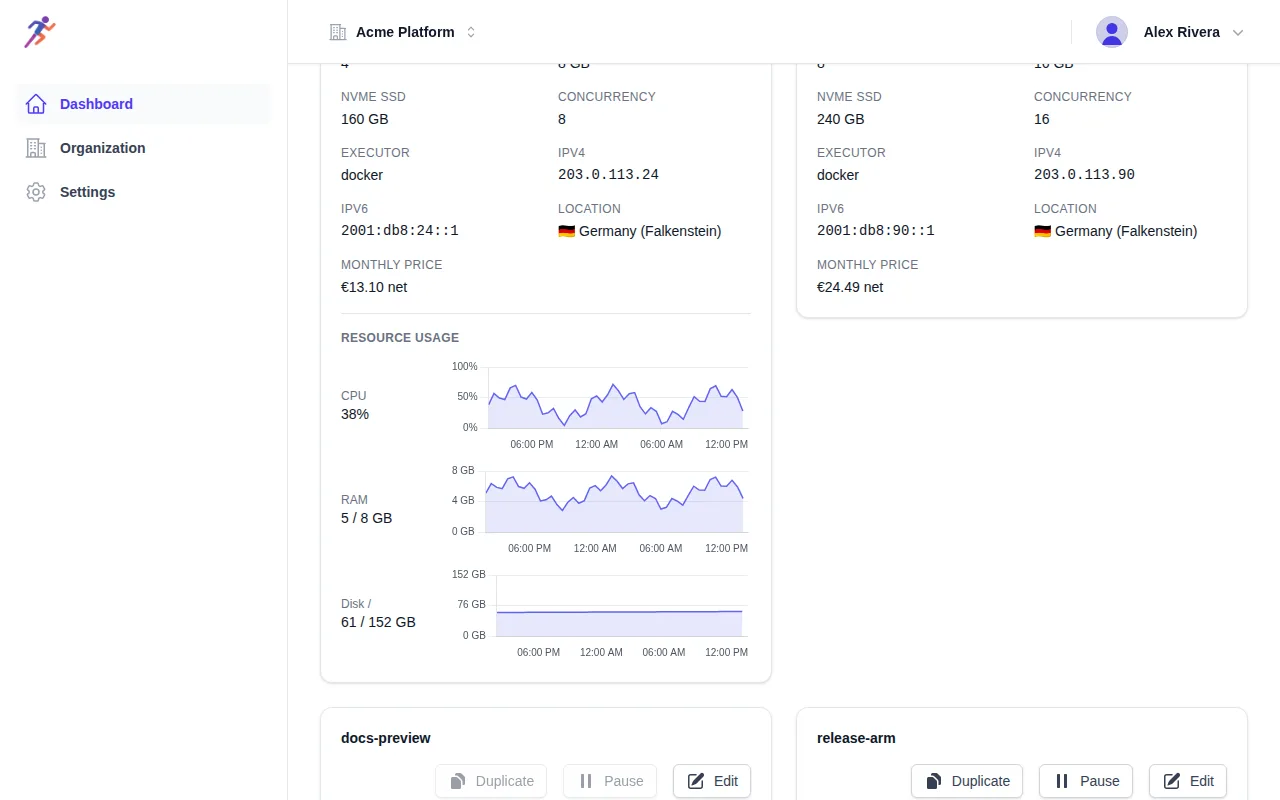Image resolution: width=1280 pixels, height=800 pixels.
Task: Click the Resource Usage heading
Action: (x=400, y=338)
